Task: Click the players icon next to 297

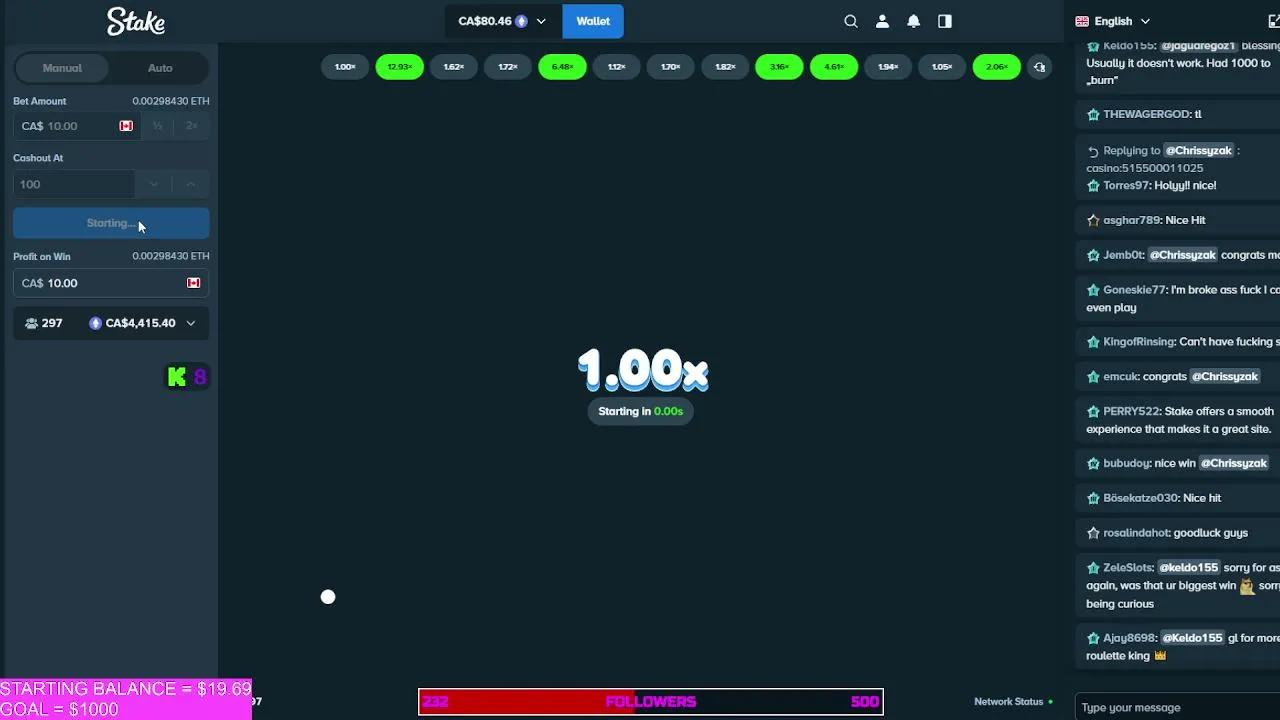Action: coord(31,323)
